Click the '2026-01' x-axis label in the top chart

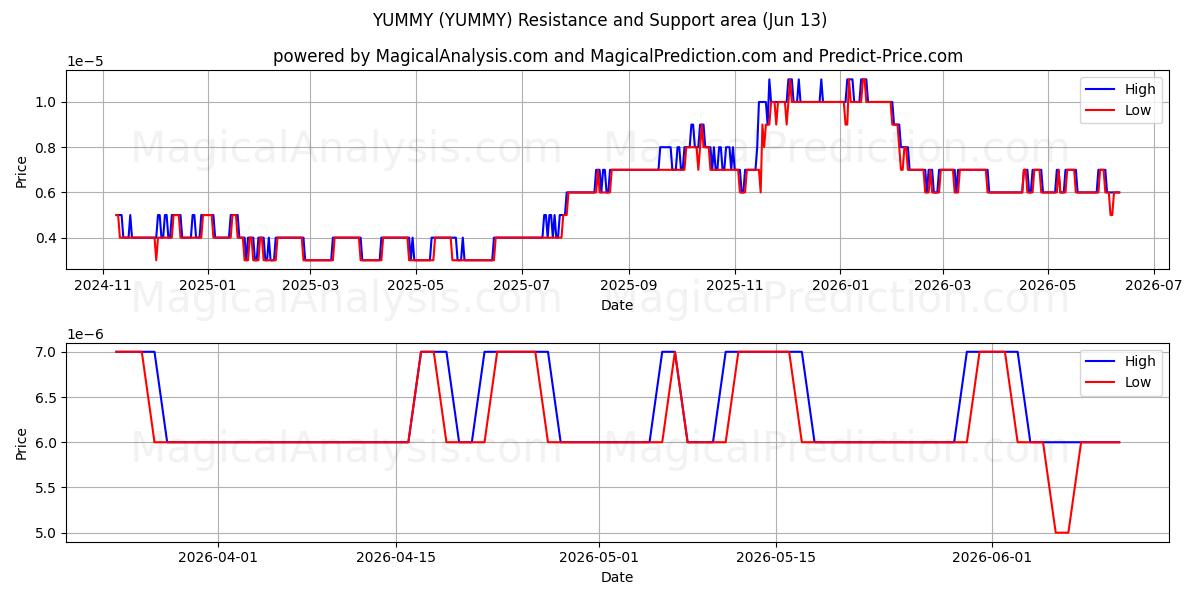pyautogui.click(x=840, y=285)
